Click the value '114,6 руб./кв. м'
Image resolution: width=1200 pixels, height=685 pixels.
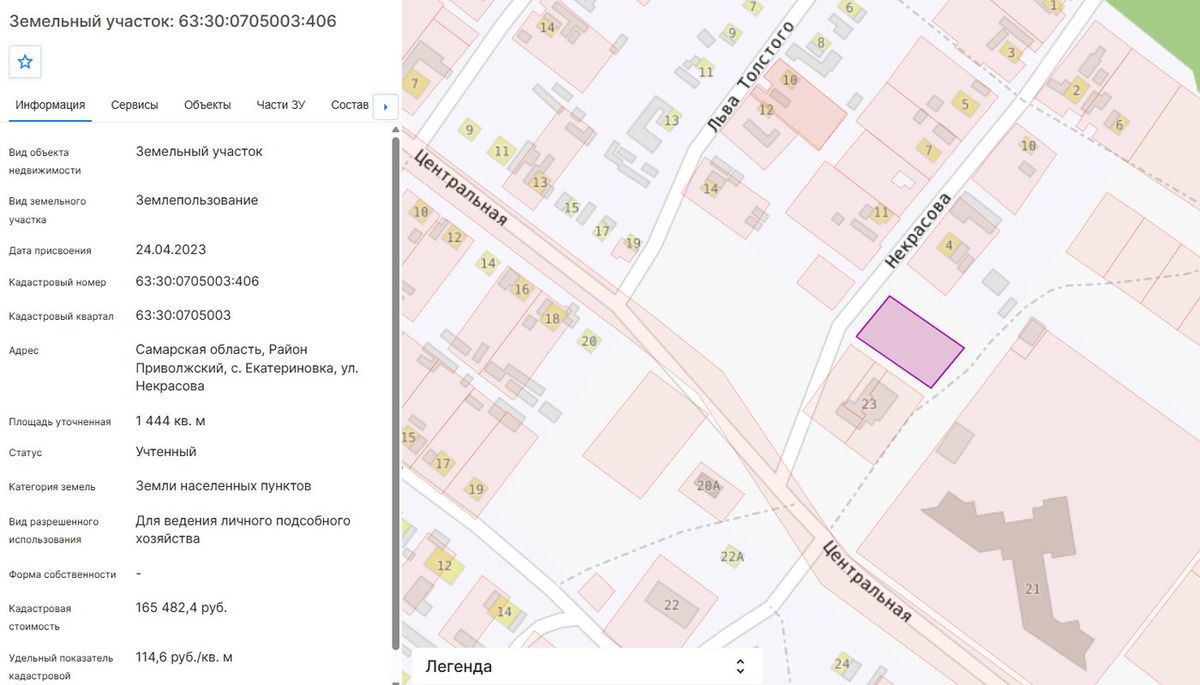click(184, 657)
